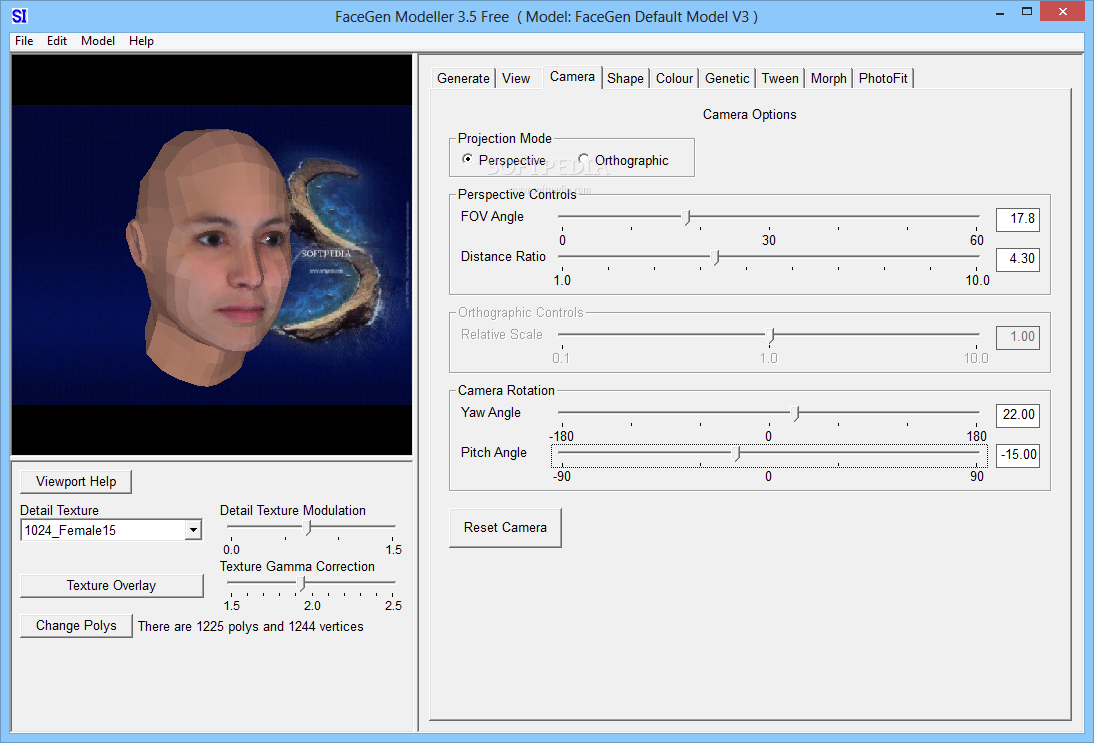Switch to the Morph tab

[x=829, y=78]
